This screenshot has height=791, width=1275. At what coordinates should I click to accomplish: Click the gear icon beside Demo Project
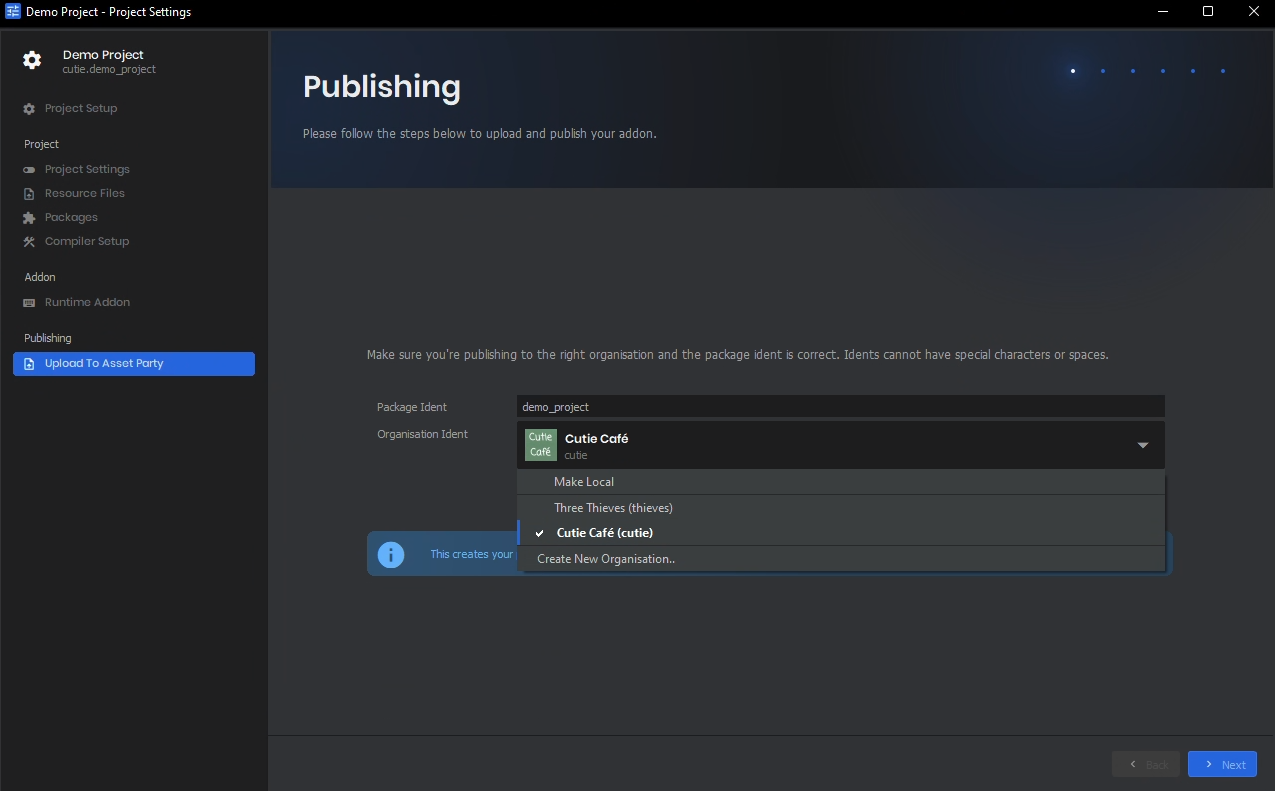pos(32,60)
